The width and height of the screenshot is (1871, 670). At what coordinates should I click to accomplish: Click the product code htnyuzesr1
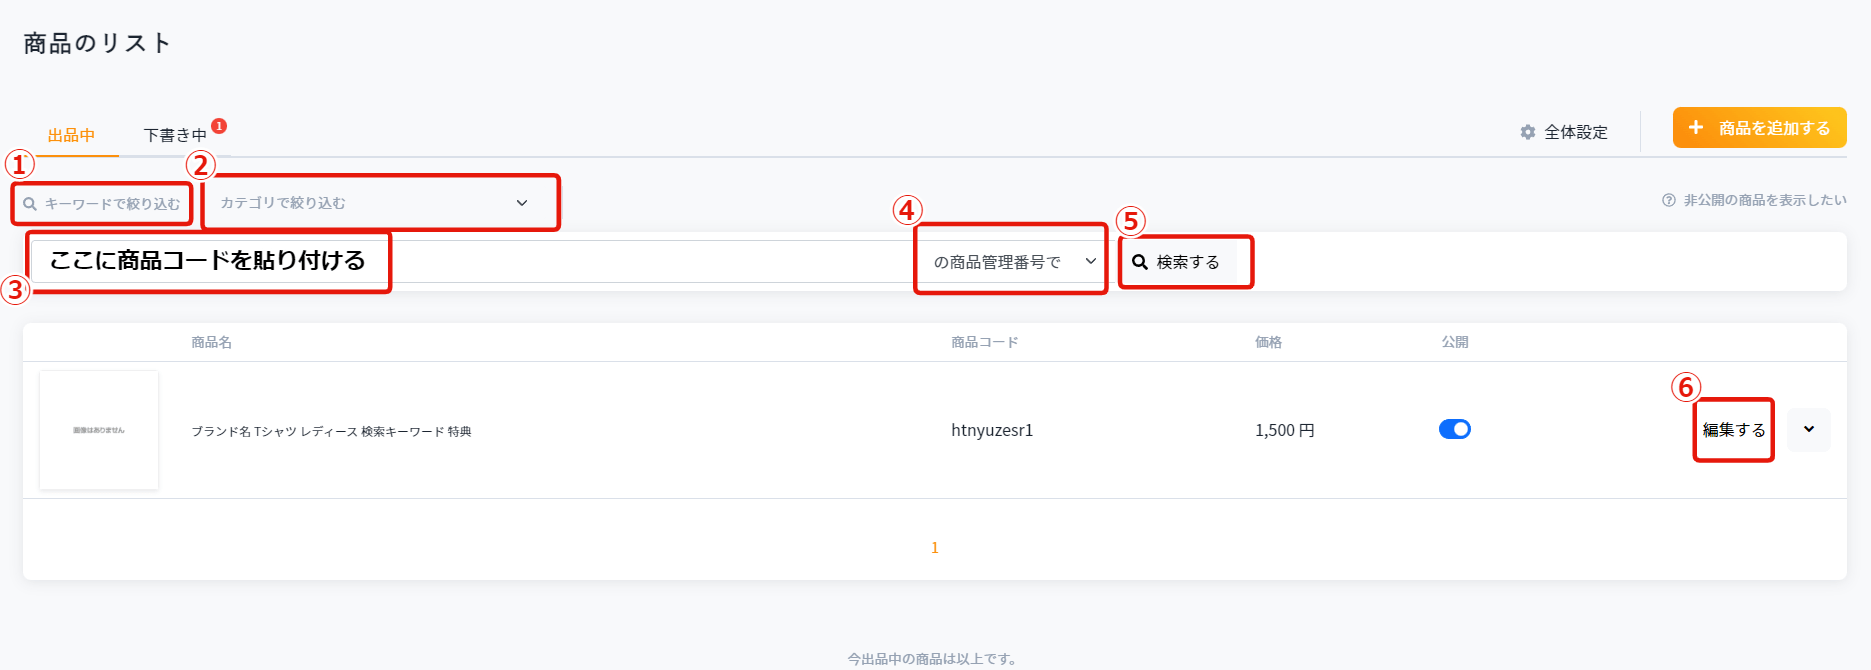(x=991, y=430)
